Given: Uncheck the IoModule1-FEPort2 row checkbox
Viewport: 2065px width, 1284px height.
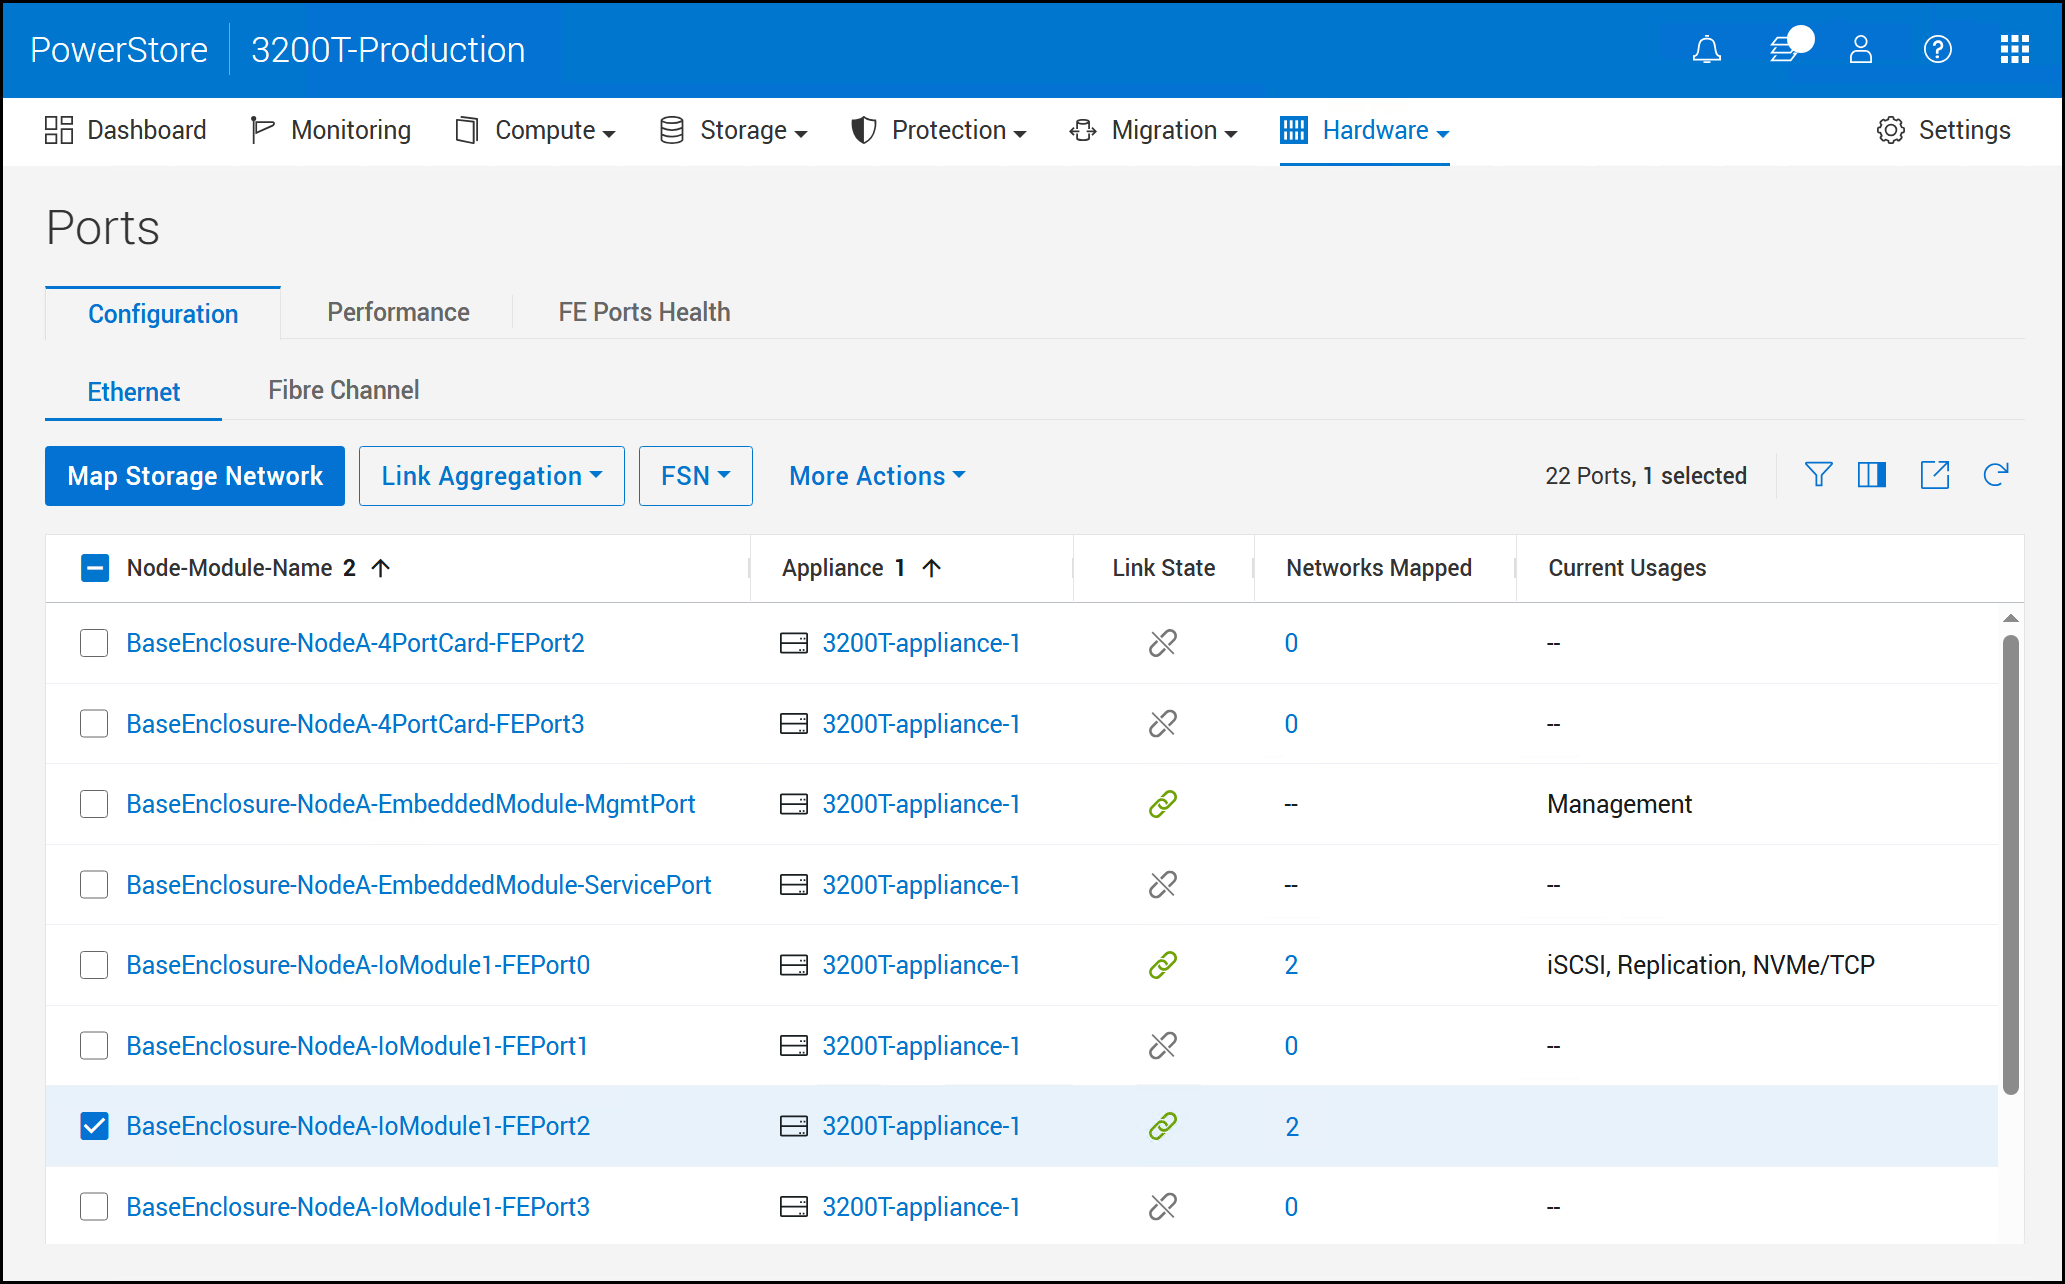Looking at the screenshot, I should click(x=94, y=1126).
